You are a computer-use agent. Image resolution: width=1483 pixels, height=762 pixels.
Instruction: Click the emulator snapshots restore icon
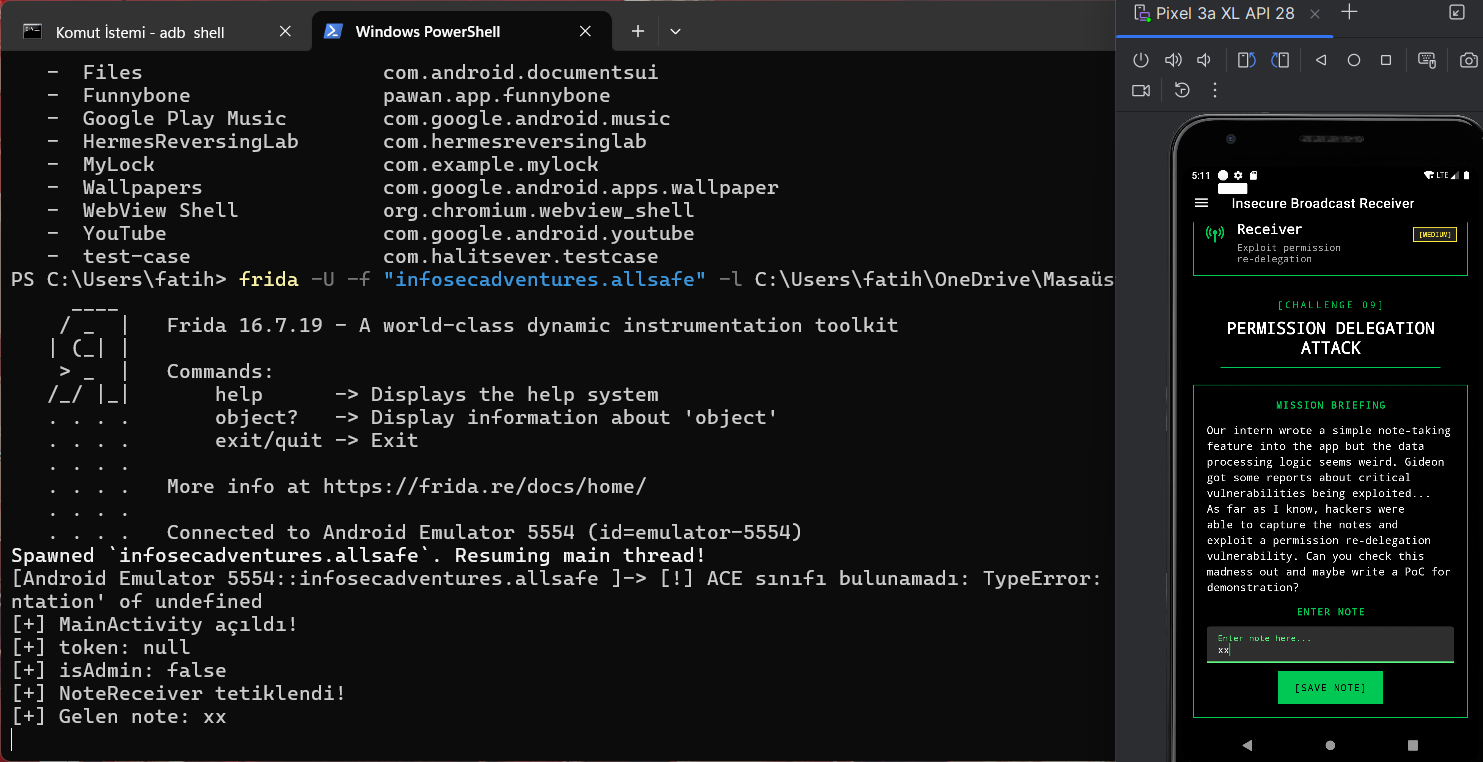click(x=1182, y=90)
